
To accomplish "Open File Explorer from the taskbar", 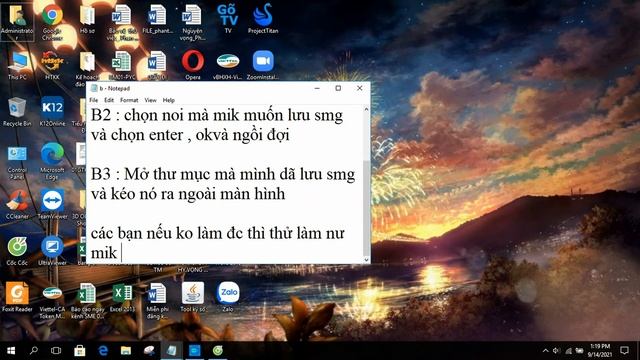I will pos(126,351).
